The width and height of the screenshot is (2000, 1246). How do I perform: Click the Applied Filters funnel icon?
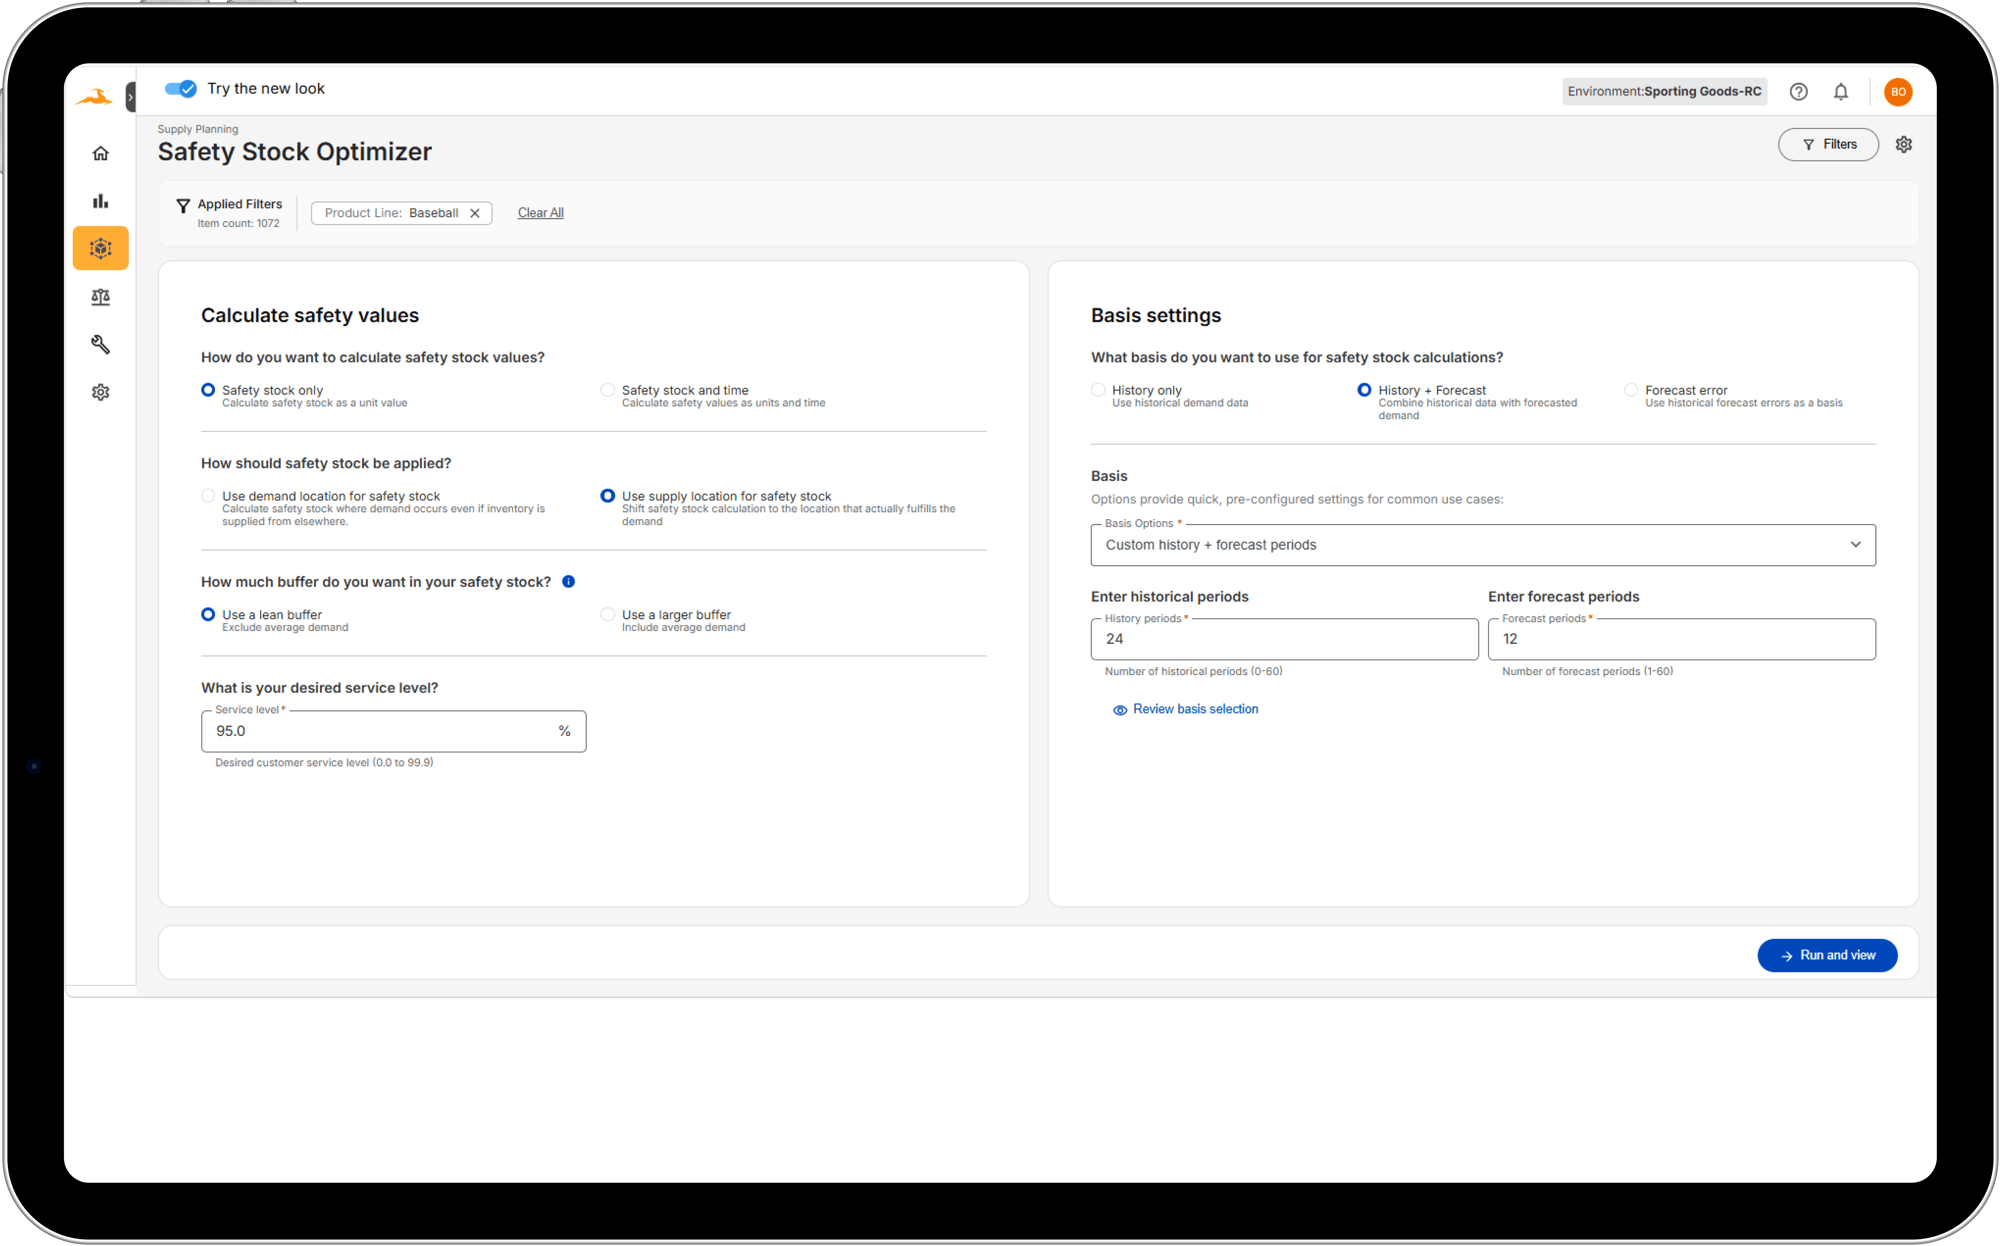pyautogui.click(x=183, y=205)
